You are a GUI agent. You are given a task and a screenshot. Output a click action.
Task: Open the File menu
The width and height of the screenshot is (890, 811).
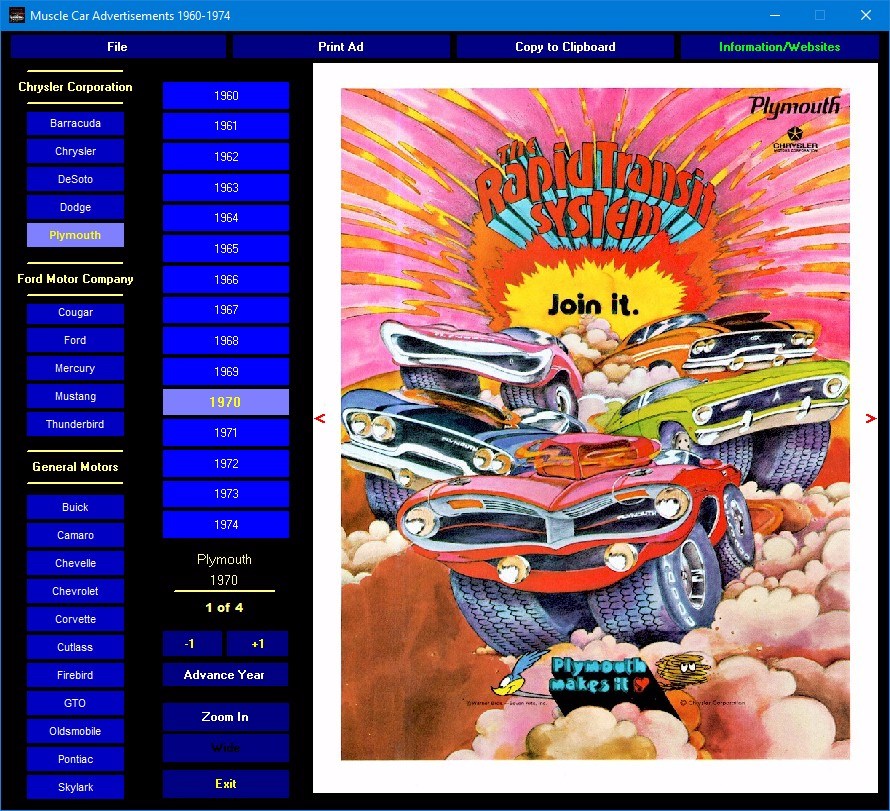tap(117, 47)
